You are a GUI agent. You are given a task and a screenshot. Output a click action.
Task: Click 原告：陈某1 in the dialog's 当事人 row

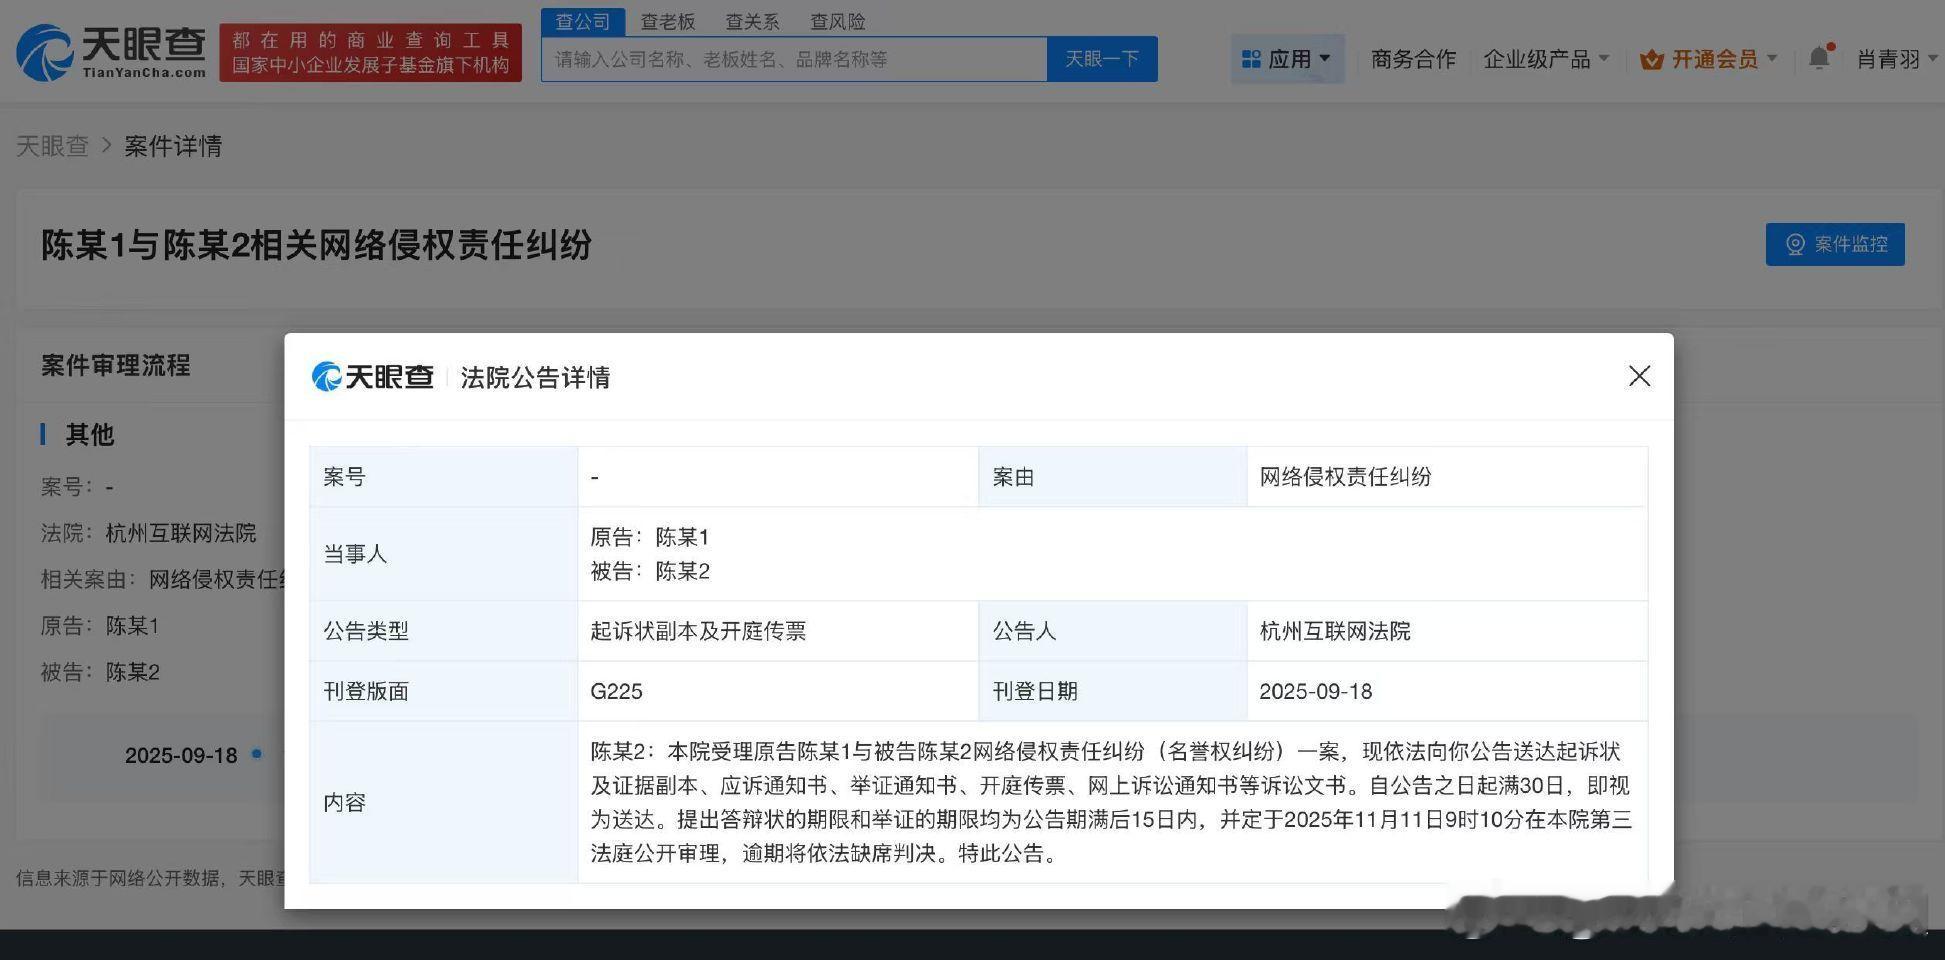(650, 537)
